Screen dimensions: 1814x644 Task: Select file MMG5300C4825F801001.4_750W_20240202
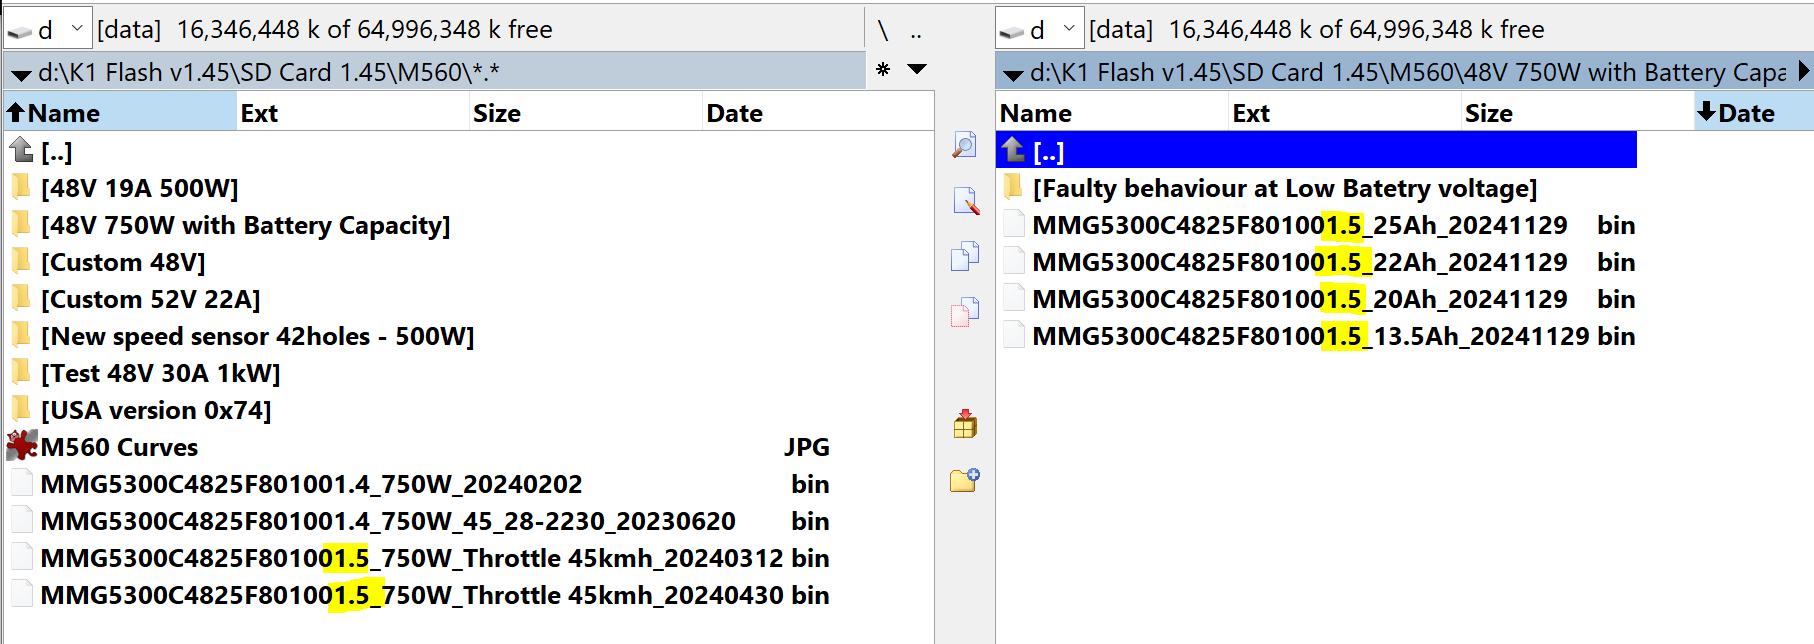point(420,484)
